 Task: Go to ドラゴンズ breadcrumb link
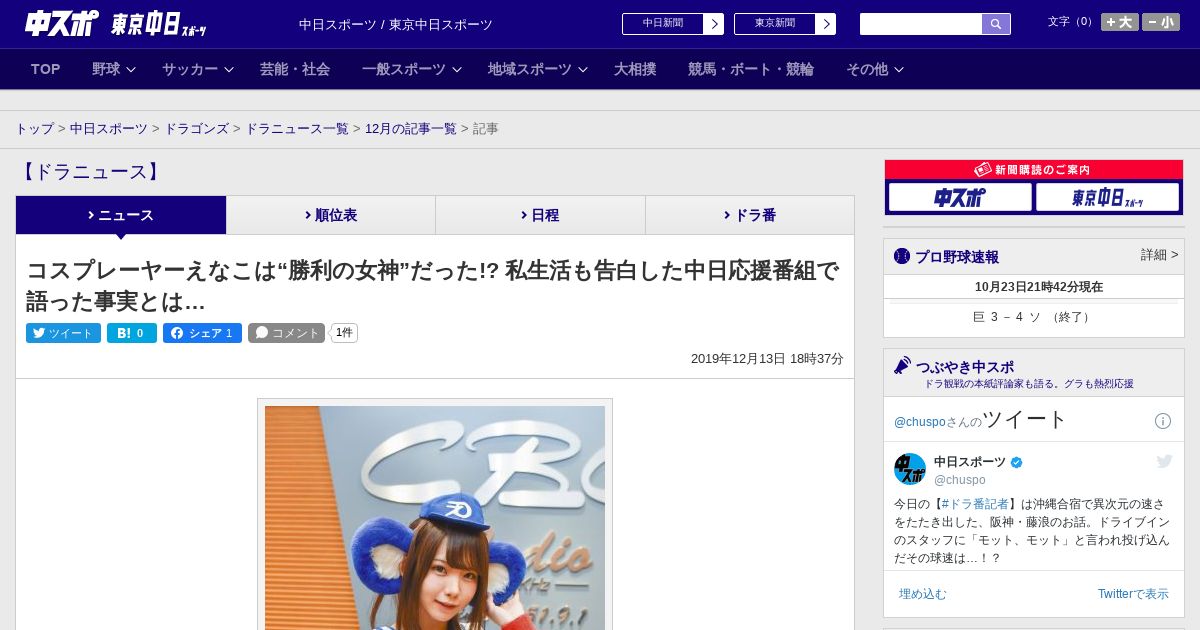coord(197,129)
